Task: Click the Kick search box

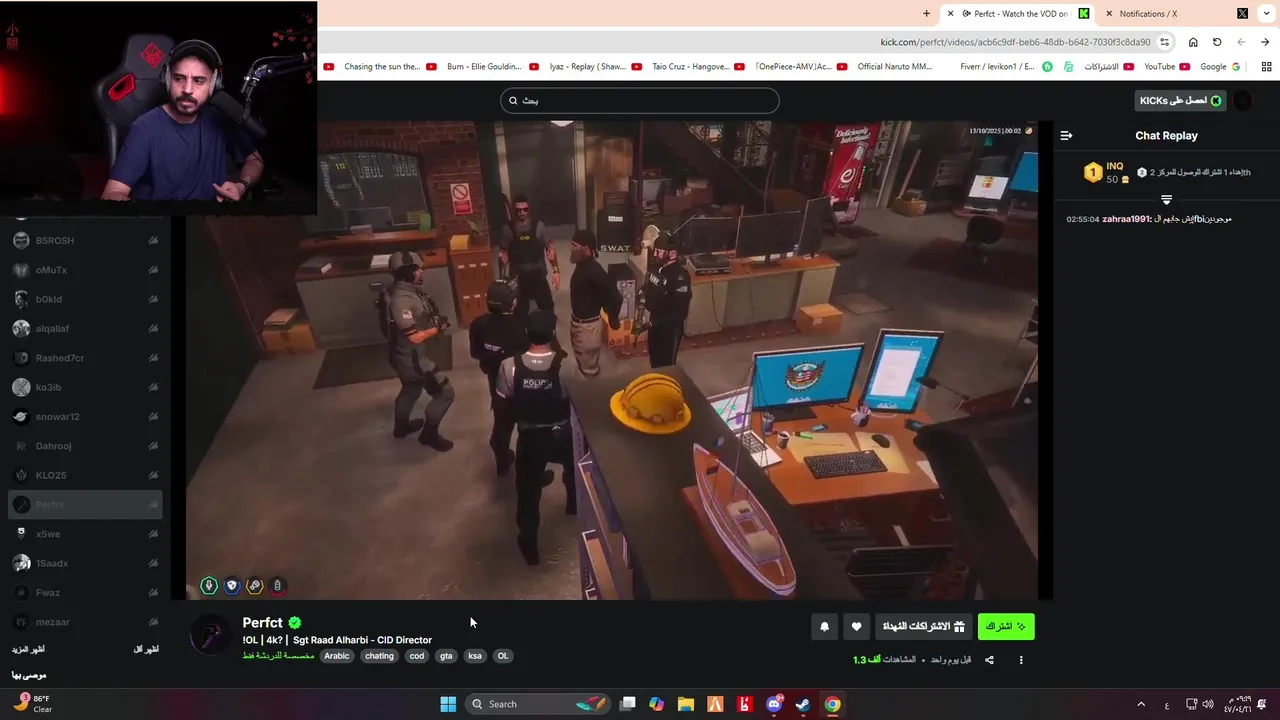Action: coord(640,100)
